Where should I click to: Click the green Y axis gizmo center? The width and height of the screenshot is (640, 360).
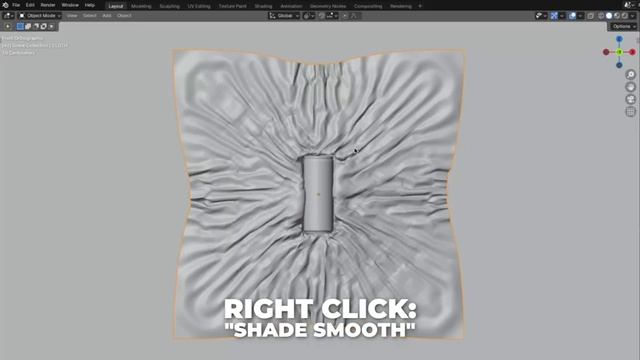(619, 52)
